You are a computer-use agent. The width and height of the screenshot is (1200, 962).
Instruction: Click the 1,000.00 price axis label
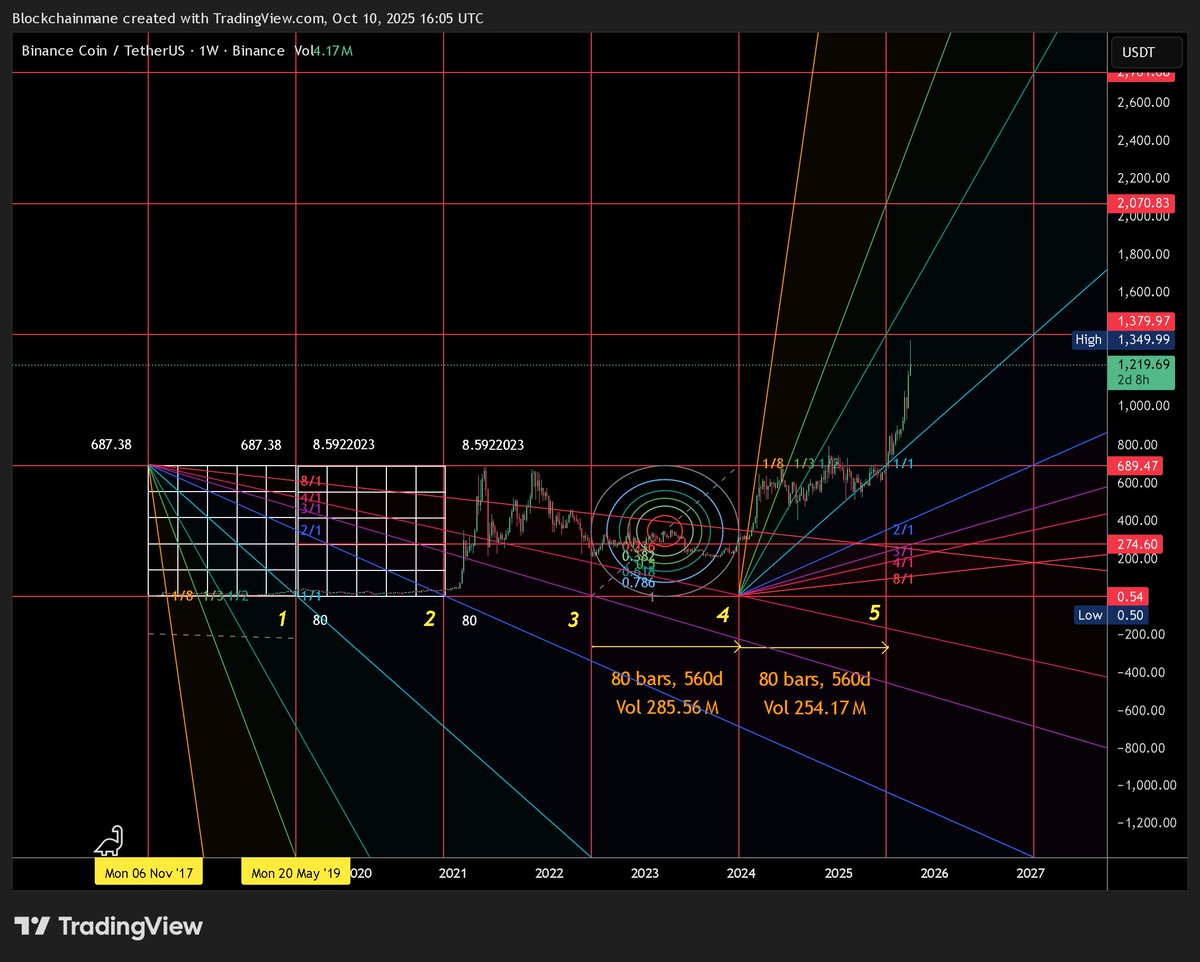pos(1142,406)
